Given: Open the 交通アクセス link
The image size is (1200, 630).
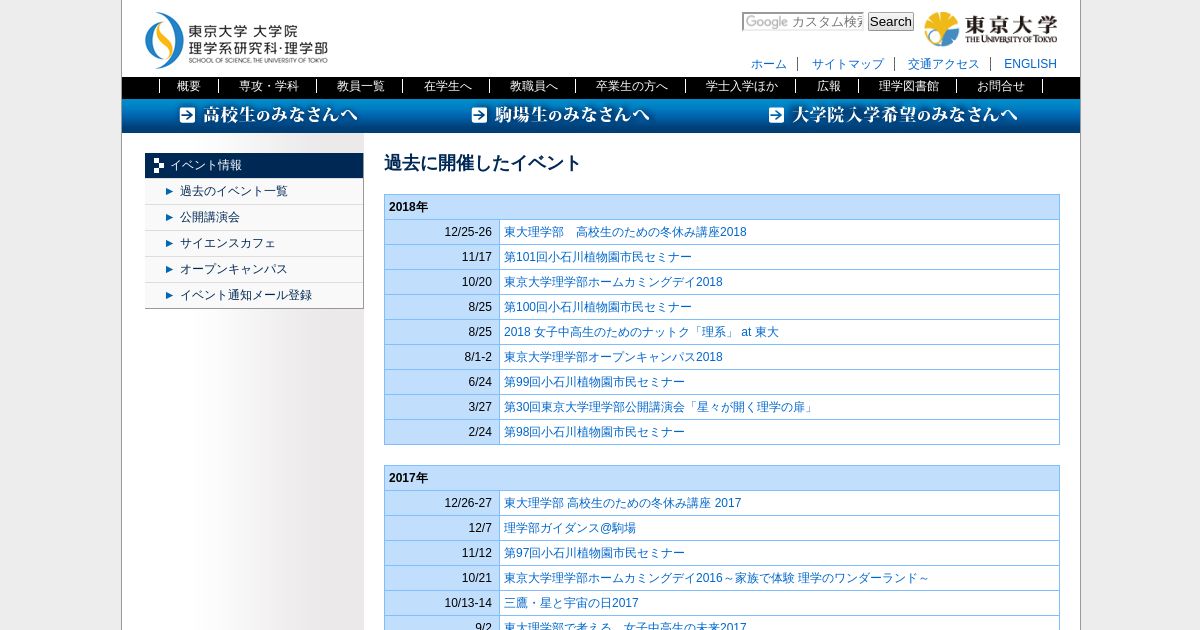Looking at the screenshot, I should 944,64.
